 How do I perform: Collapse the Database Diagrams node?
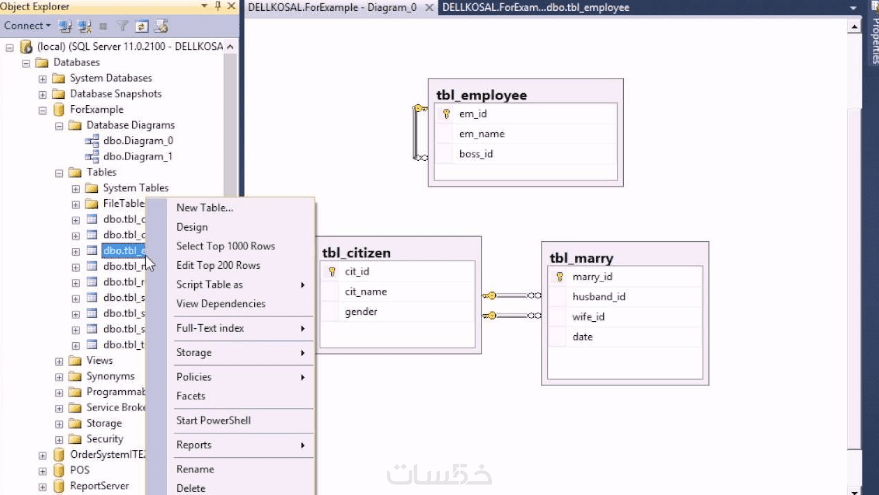point(59,126)
